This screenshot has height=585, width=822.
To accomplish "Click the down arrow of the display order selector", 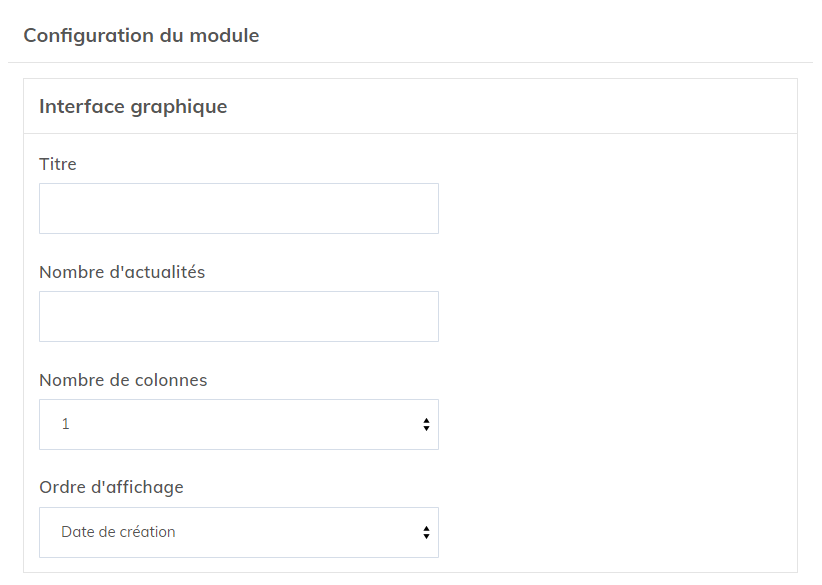I will 426,537.
